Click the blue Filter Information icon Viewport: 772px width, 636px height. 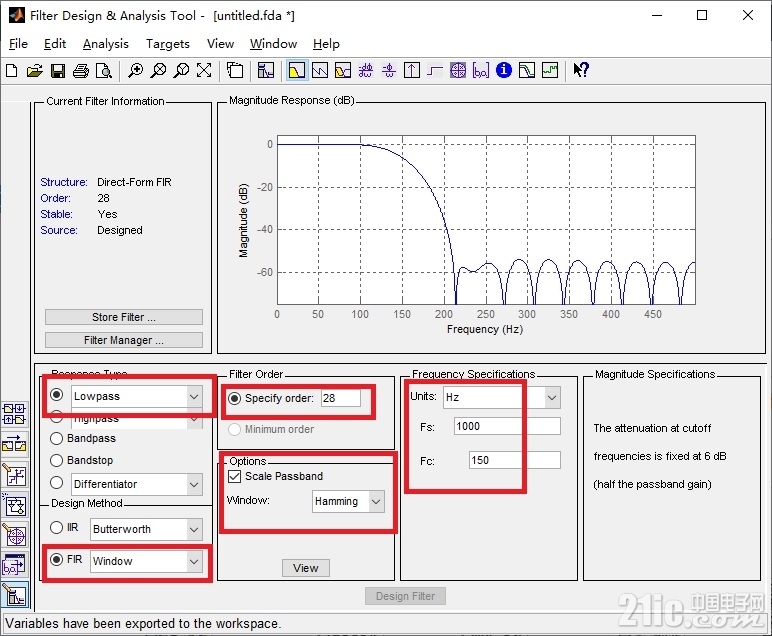pos(504,70)
